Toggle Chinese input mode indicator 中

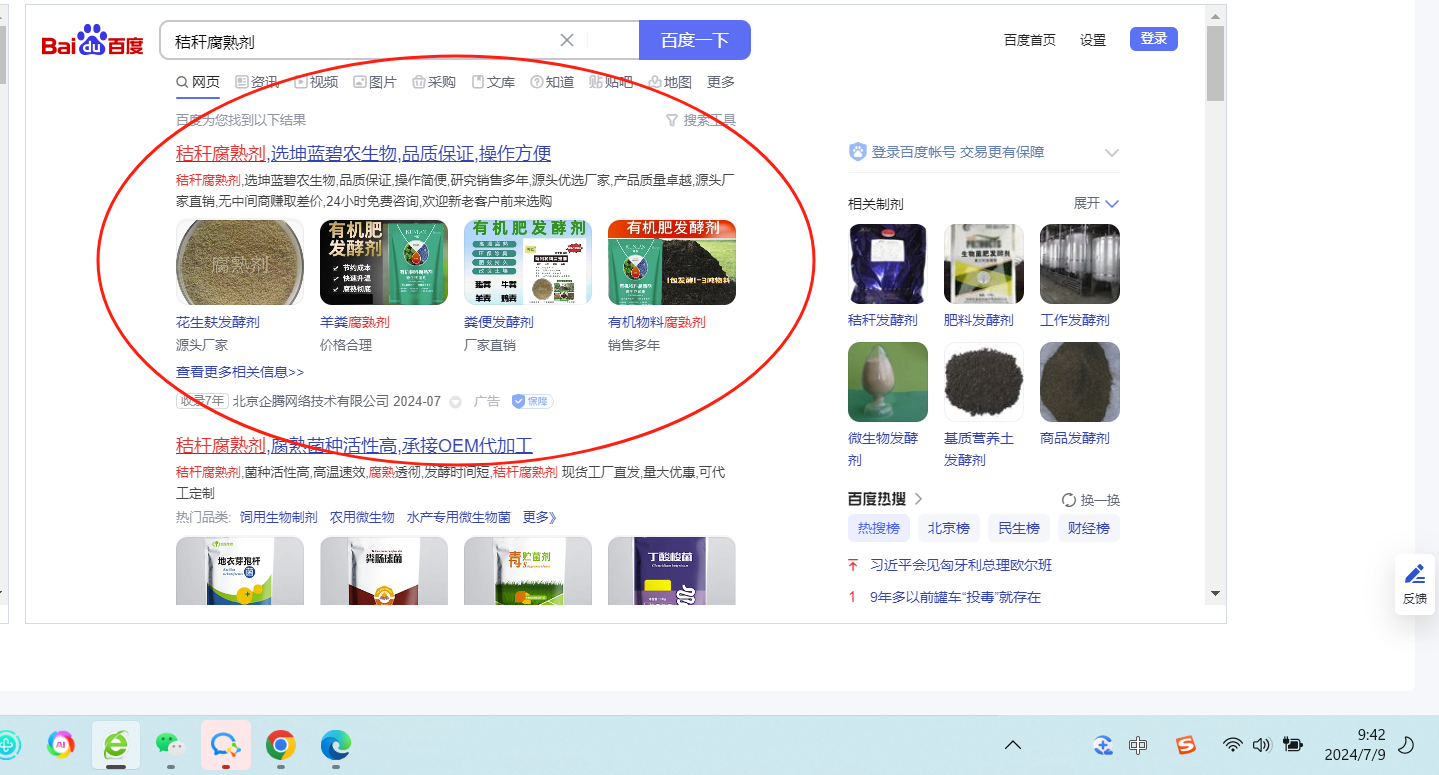click(x=1137, y=745)
